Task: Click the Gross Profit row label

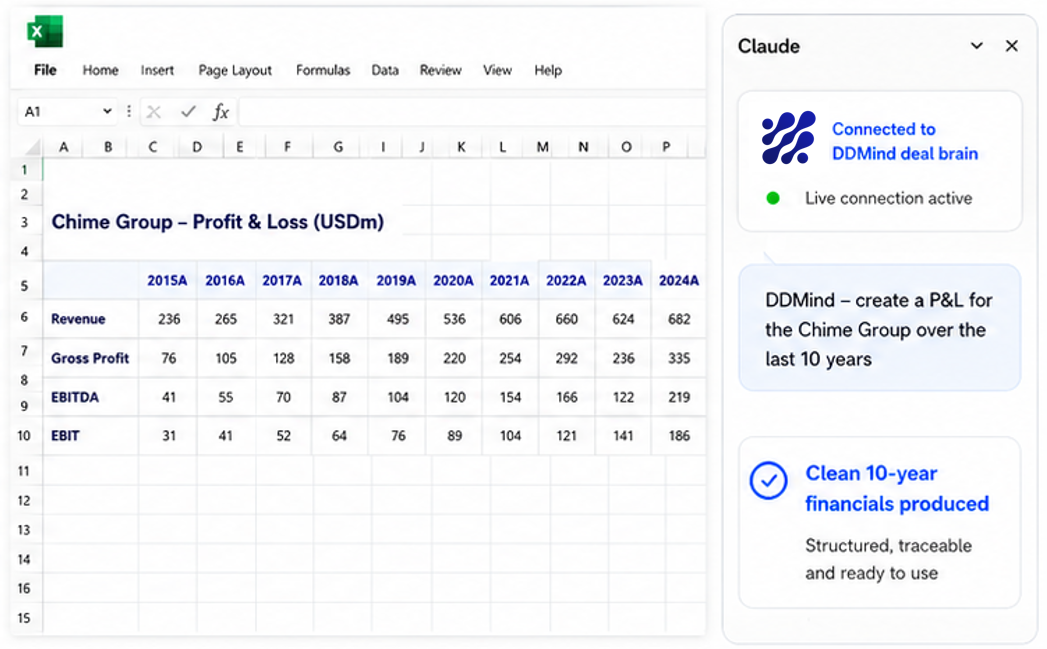Action: (x=90, y=359)
